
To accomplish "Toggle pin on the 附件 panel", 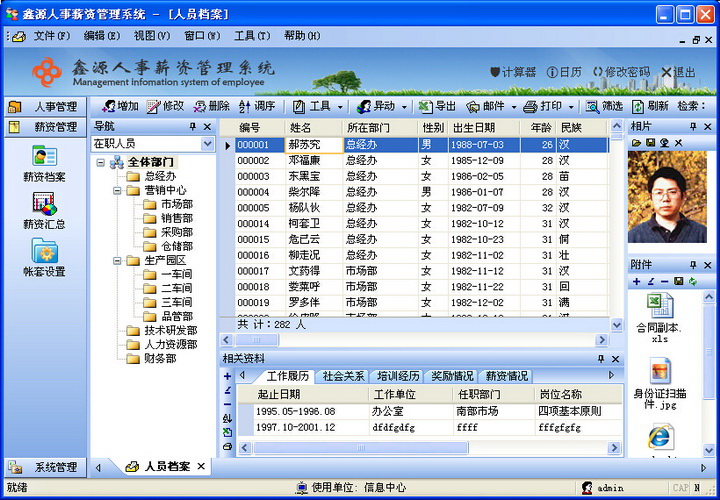I will 693,265.
